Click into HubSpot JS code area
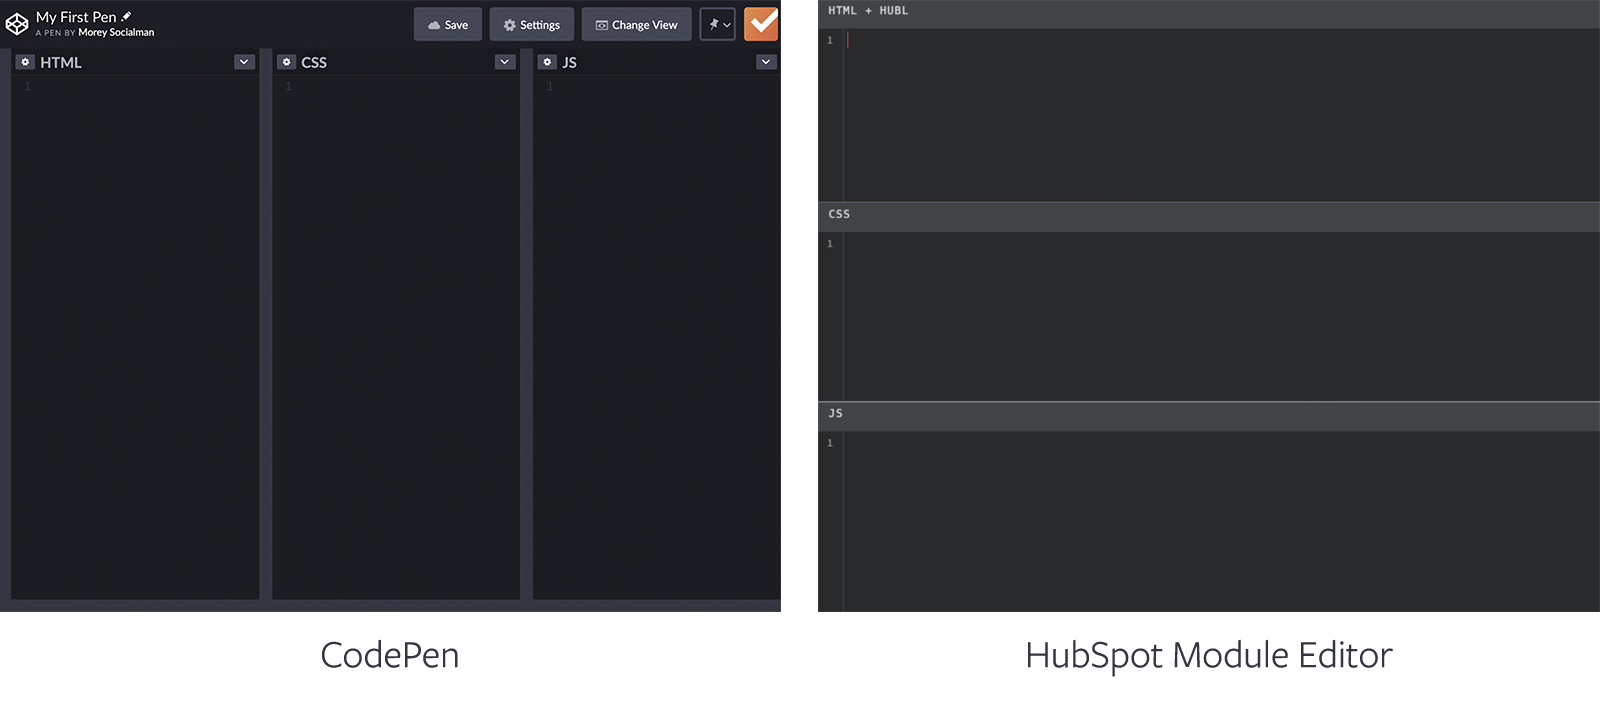Screen dimensions: 1600x702 click(1221, 521)
